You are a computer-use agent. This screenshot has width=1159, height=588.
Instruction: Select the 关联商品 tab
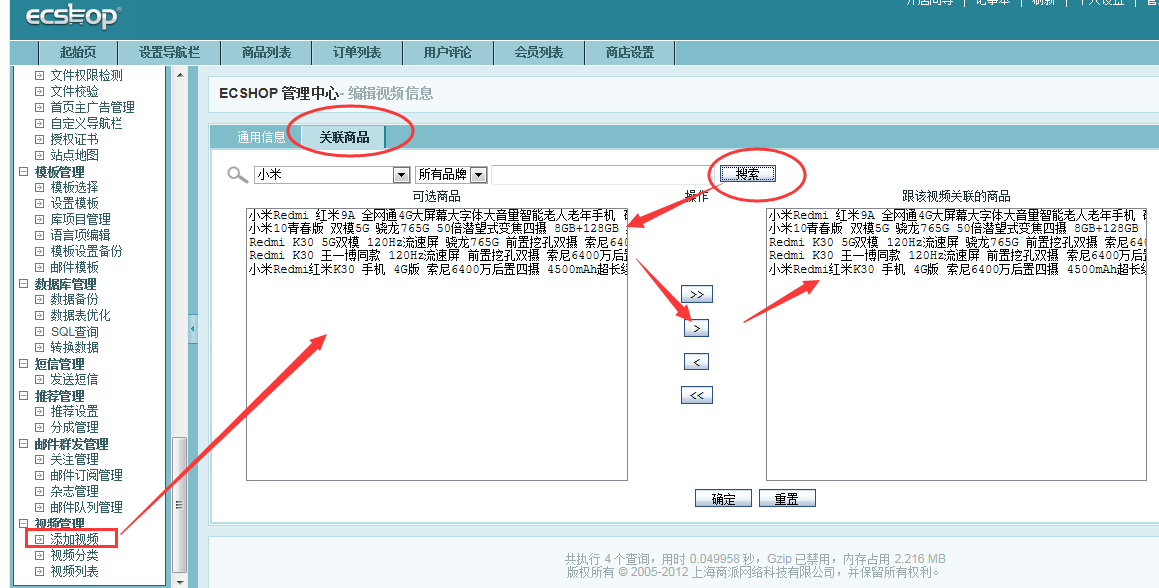pos(344,137)
